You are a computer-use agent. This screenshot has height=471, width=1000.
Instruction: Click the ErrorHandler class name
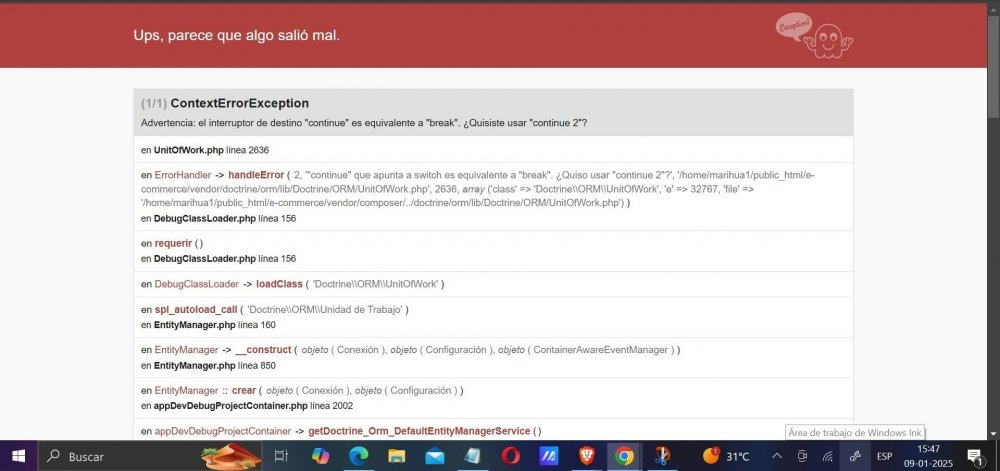pos(182,175)
